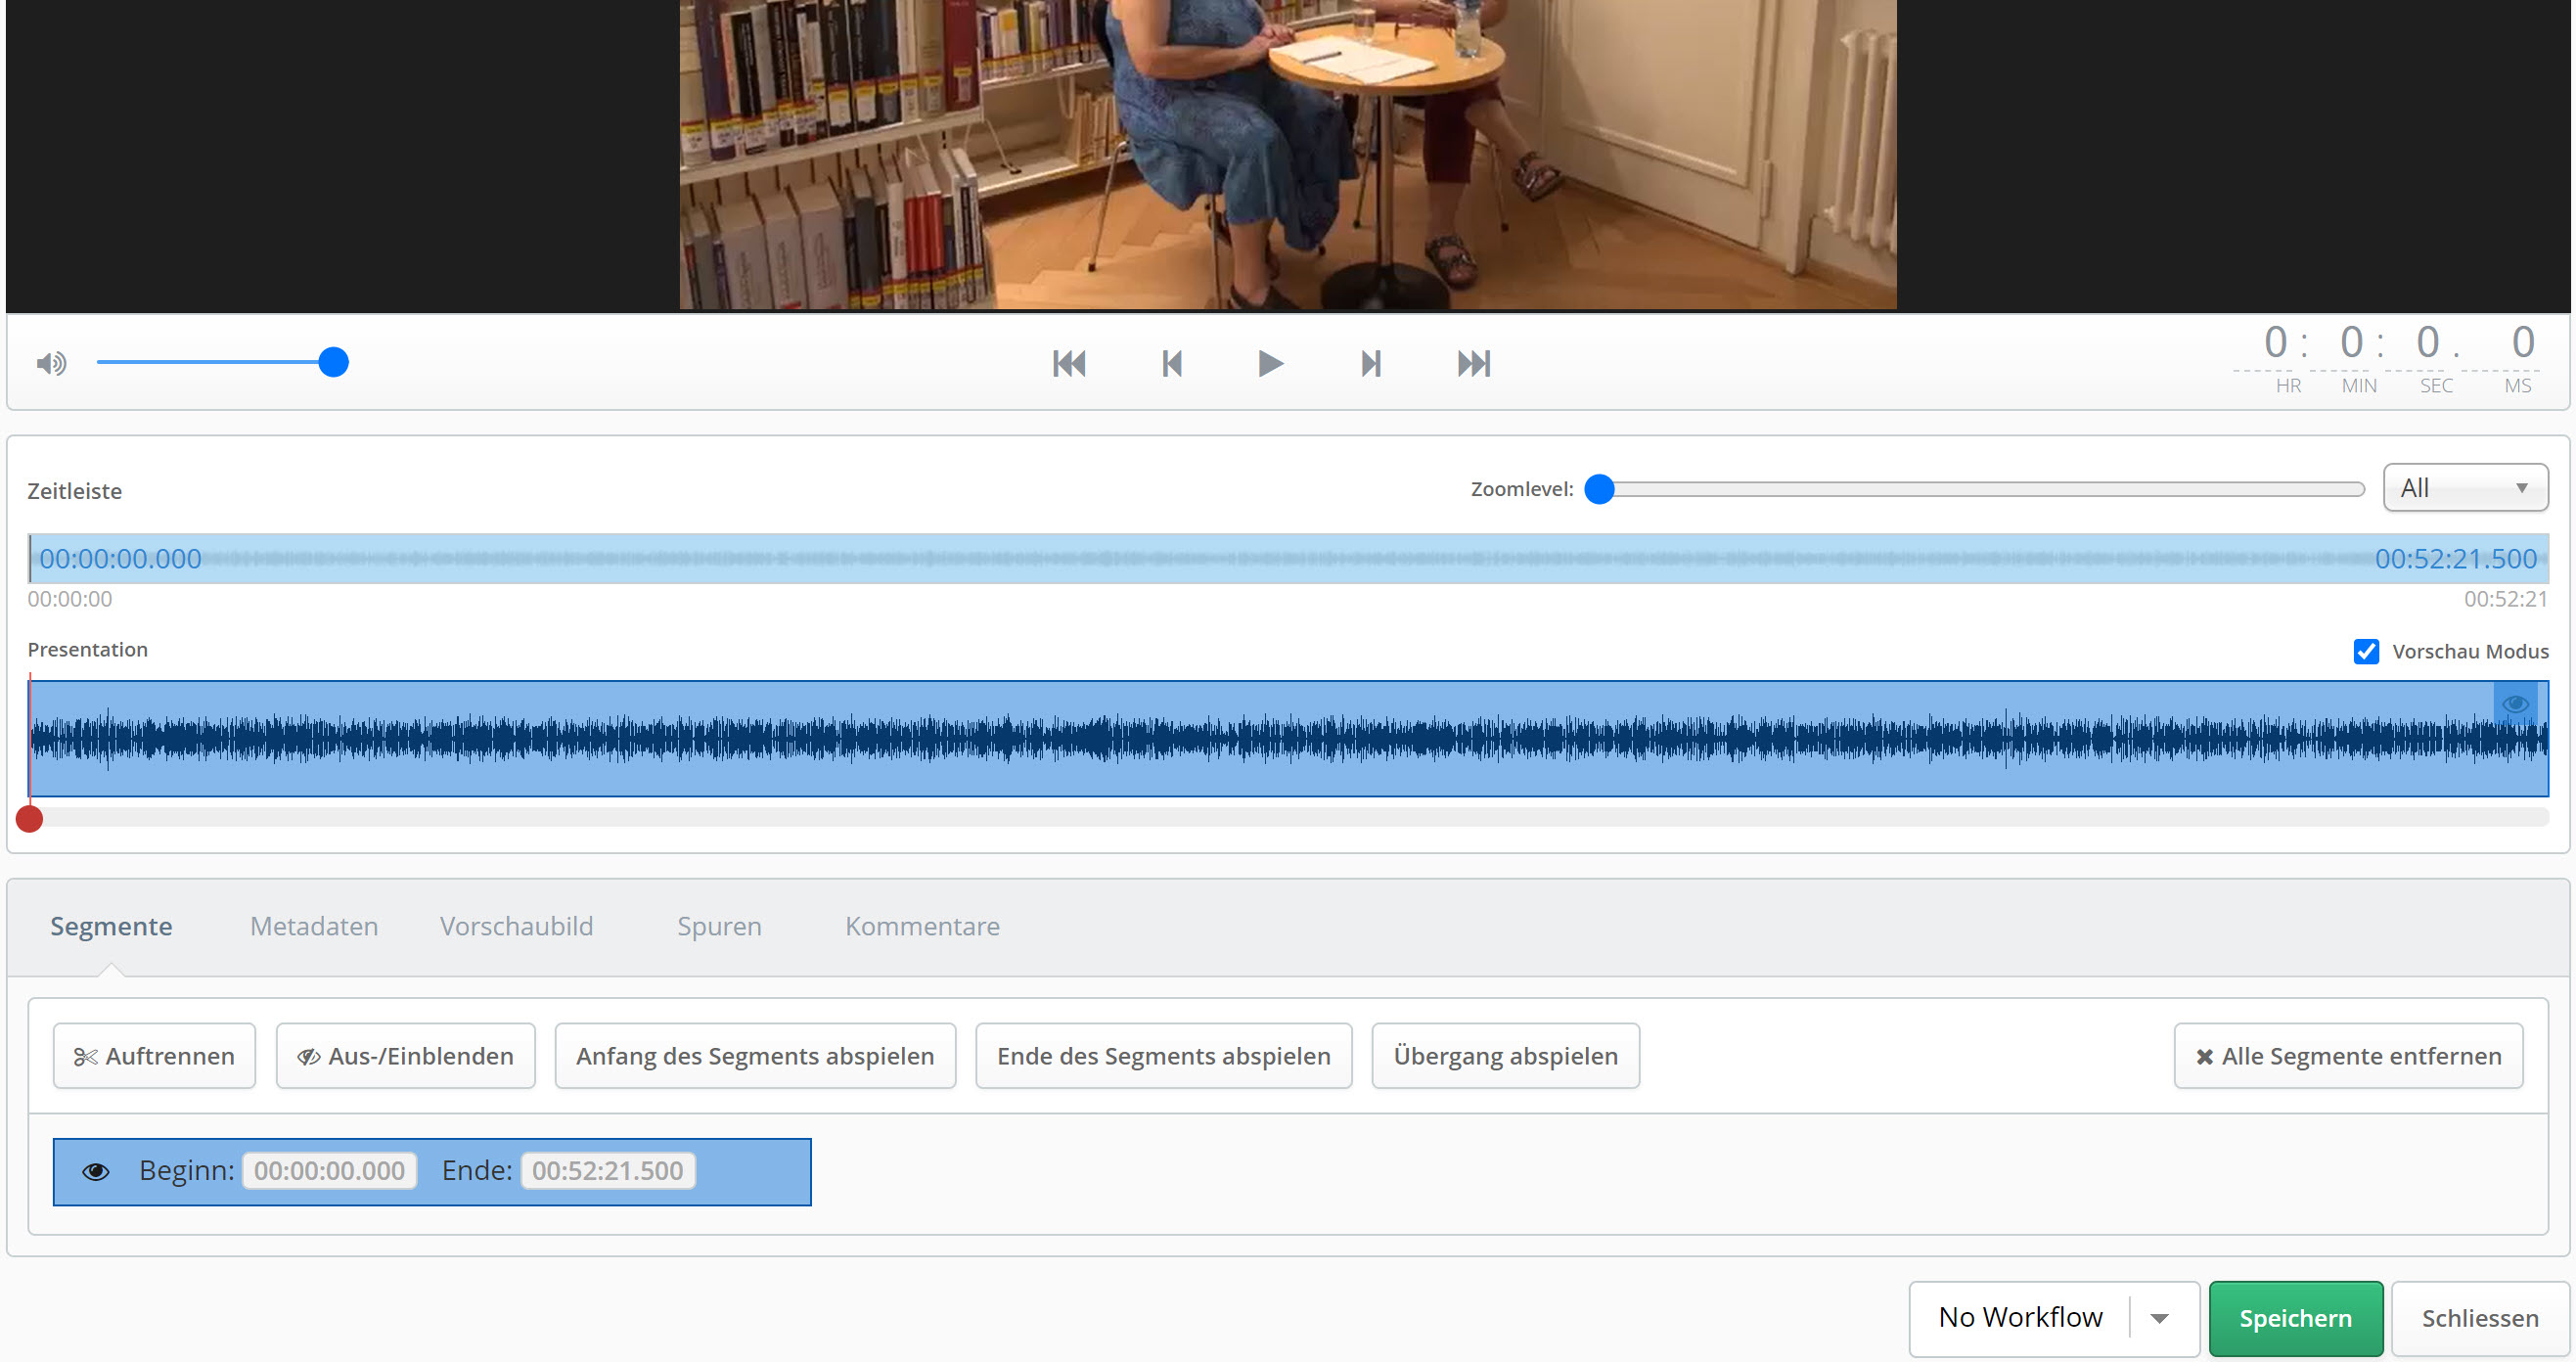The width and height of the screenshot is (2576, 1362).
Task: Click the green Speichern button
Action: 2295,1318
